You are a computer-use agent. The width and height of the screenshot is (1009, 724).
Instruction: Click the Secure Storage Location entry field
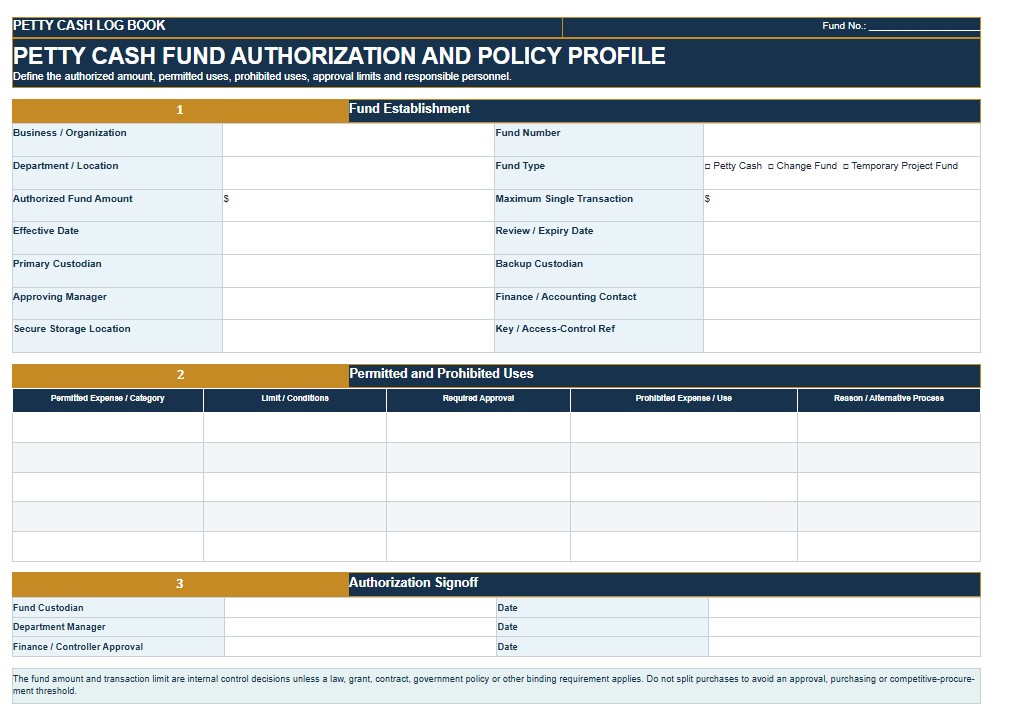point(358,336)
